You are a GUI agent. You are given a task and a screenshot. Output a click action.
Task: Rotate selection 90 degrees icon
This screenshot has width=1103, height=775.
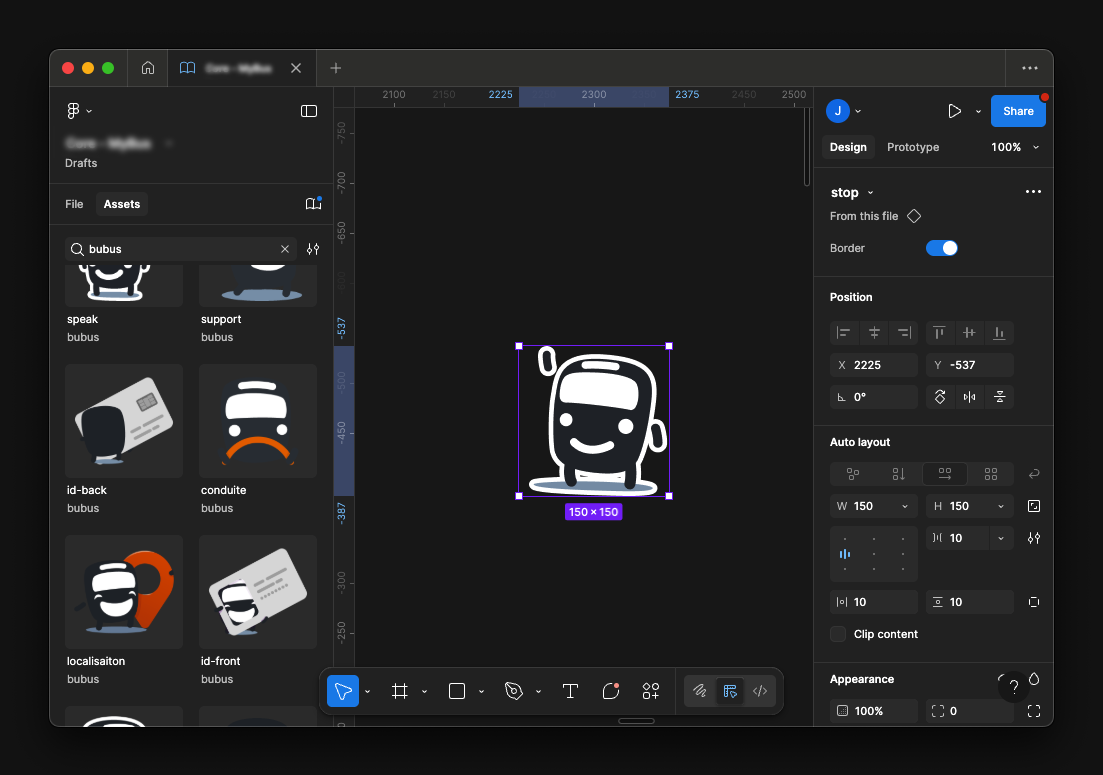click(x=940, y=397)
